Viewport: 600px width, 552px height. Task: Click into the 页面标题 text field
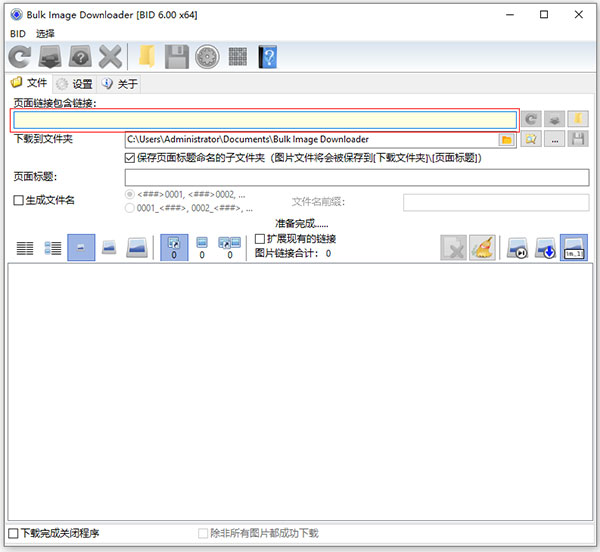(x=357, y=177)
